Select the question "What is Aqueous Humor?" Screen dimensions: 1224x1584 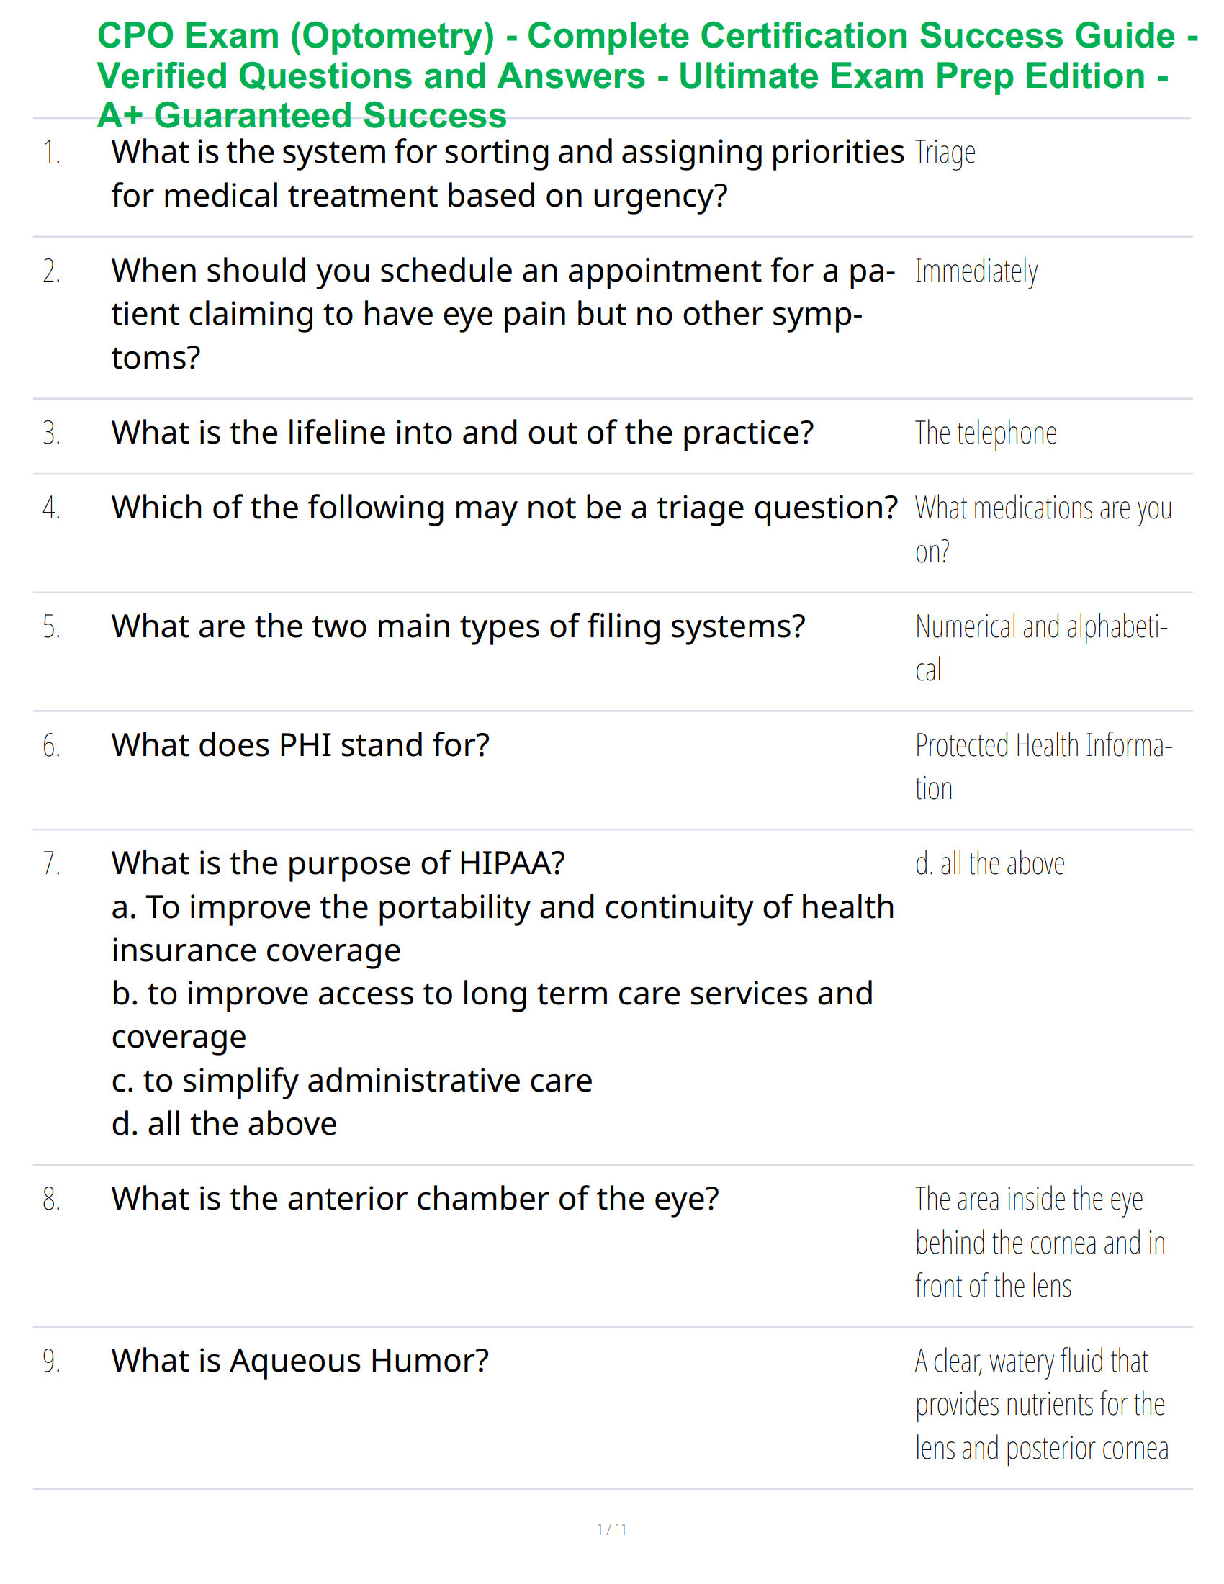click(x=300, y=1361)
